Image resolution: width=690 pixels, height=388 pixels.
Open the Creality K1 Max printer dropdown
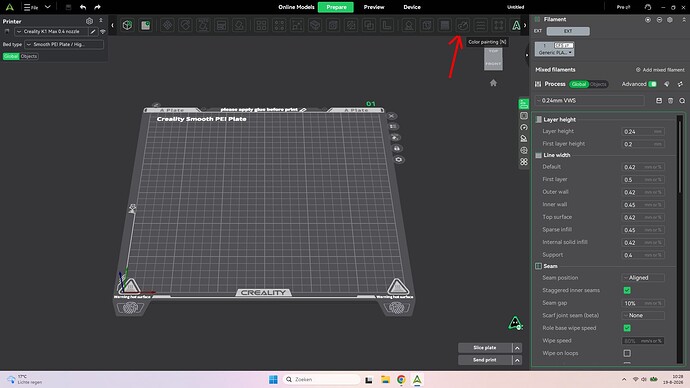(x=51, y=32)
